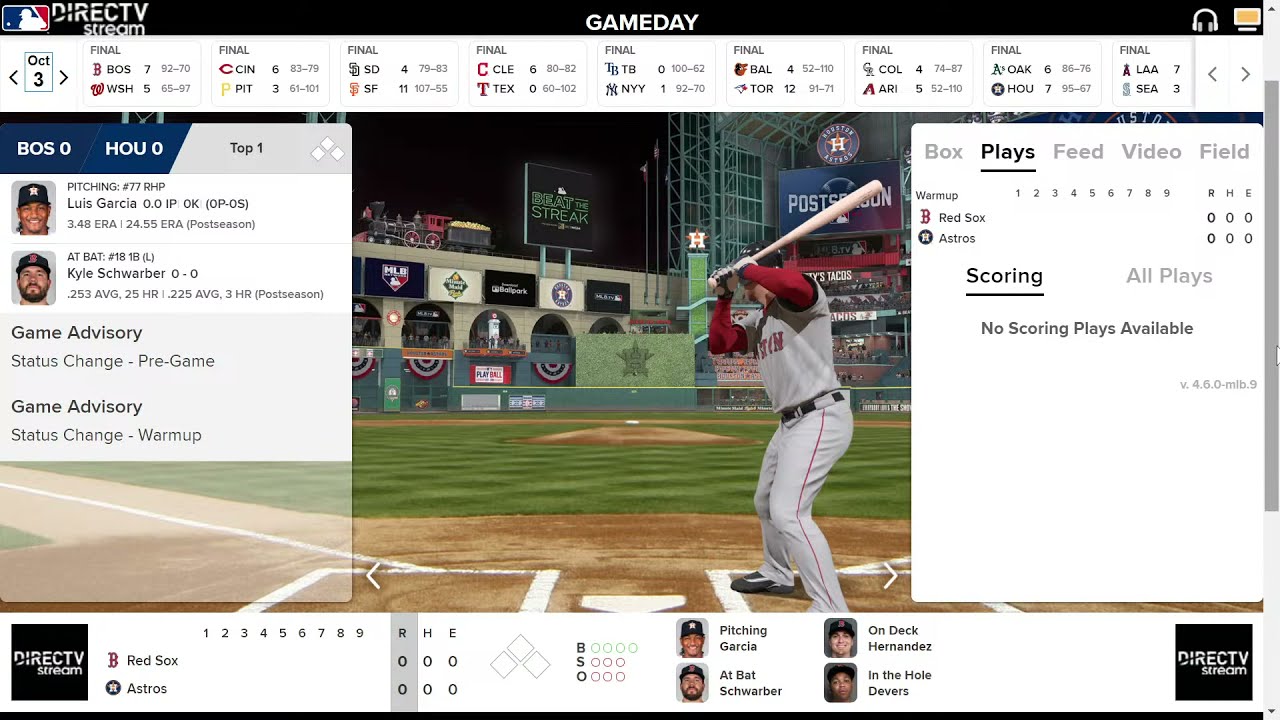1280x720 pixels.
Task: Go to the next date on the scoreboard
Action: [63, 77]
